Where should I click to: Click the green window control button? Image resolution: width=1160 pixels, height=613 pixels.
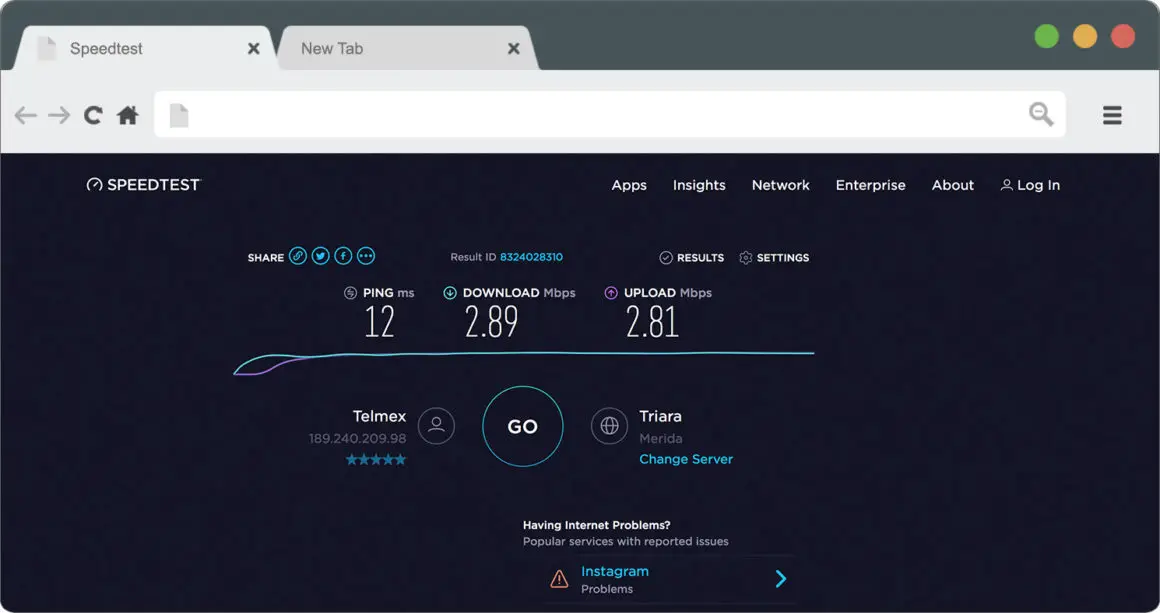pyautogui.click(x=1046, y=35)
